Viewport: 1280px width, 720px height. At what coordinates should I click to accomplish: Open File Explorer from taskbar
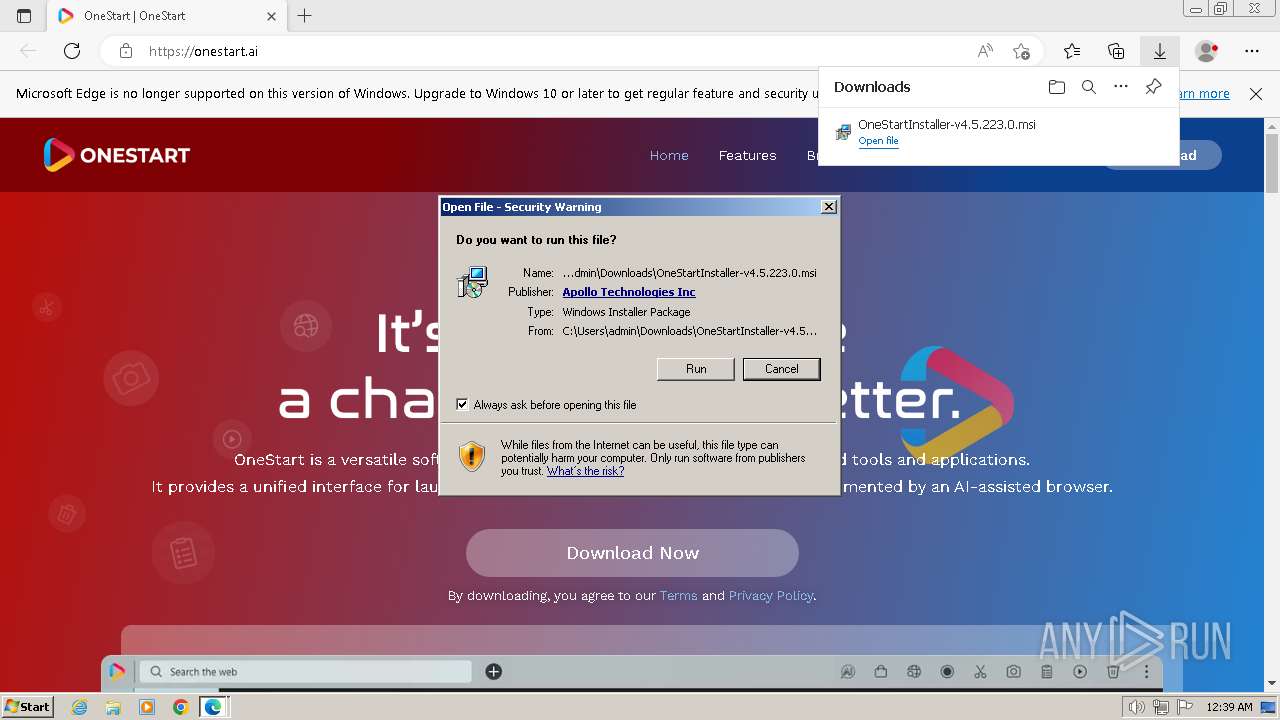click(x=113, y=707)
